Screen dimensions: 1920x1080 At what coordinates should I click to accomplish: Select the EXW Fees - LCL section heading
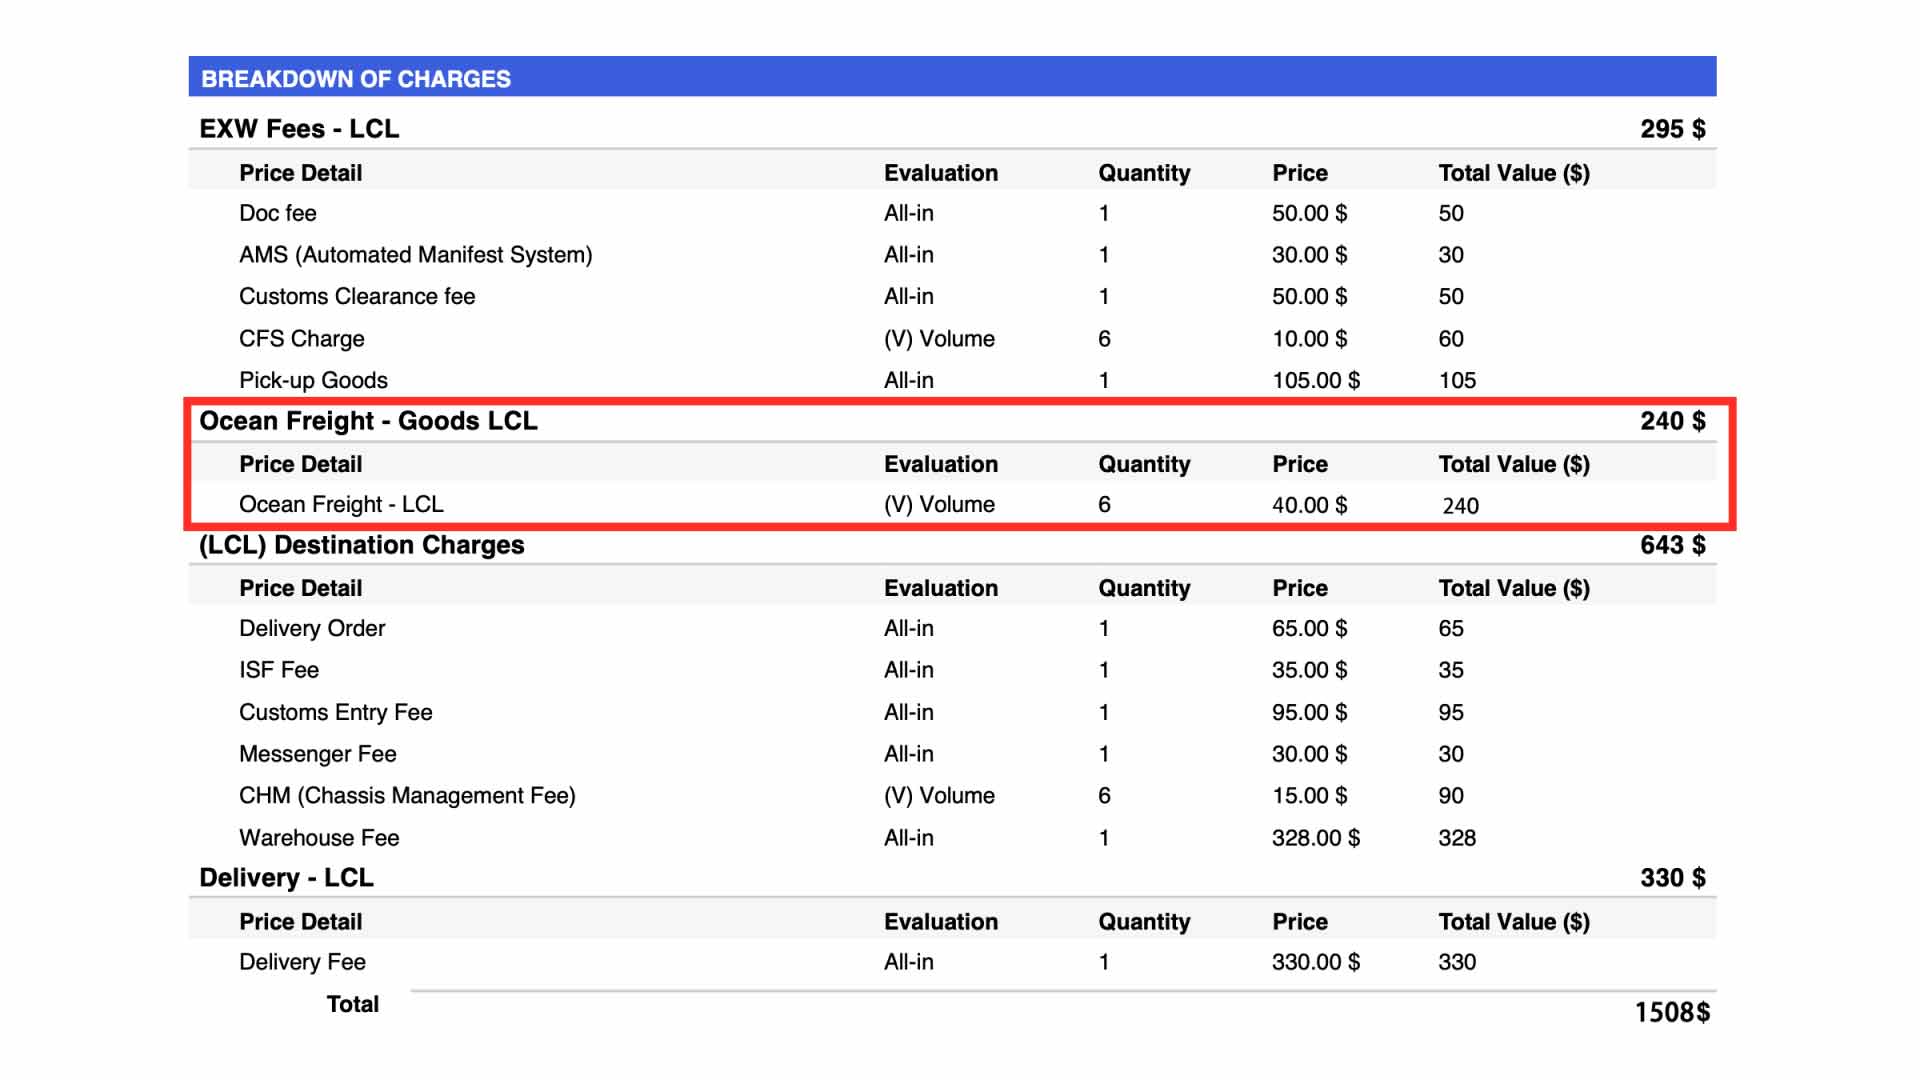tap(299, 129)
